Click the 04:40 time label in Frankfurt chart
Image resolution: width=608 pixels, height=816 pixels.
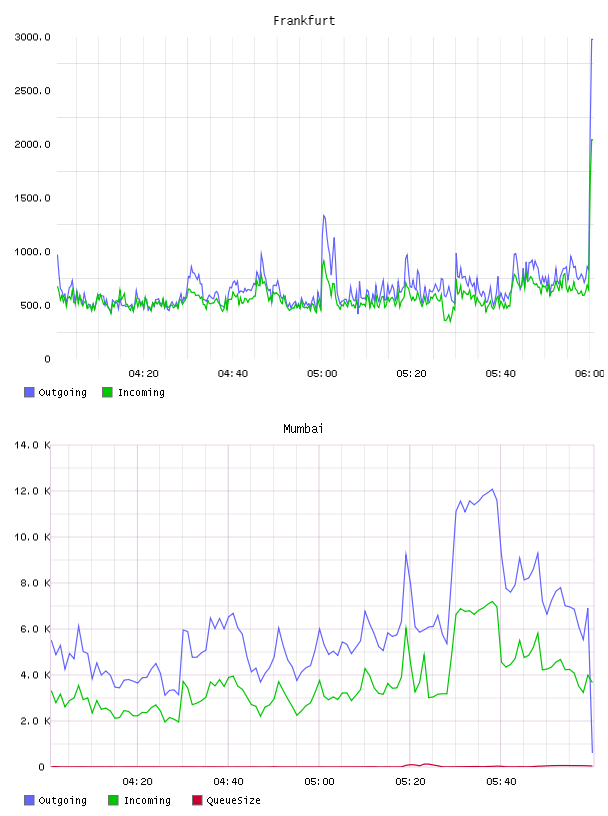click(x=233, y=374)
